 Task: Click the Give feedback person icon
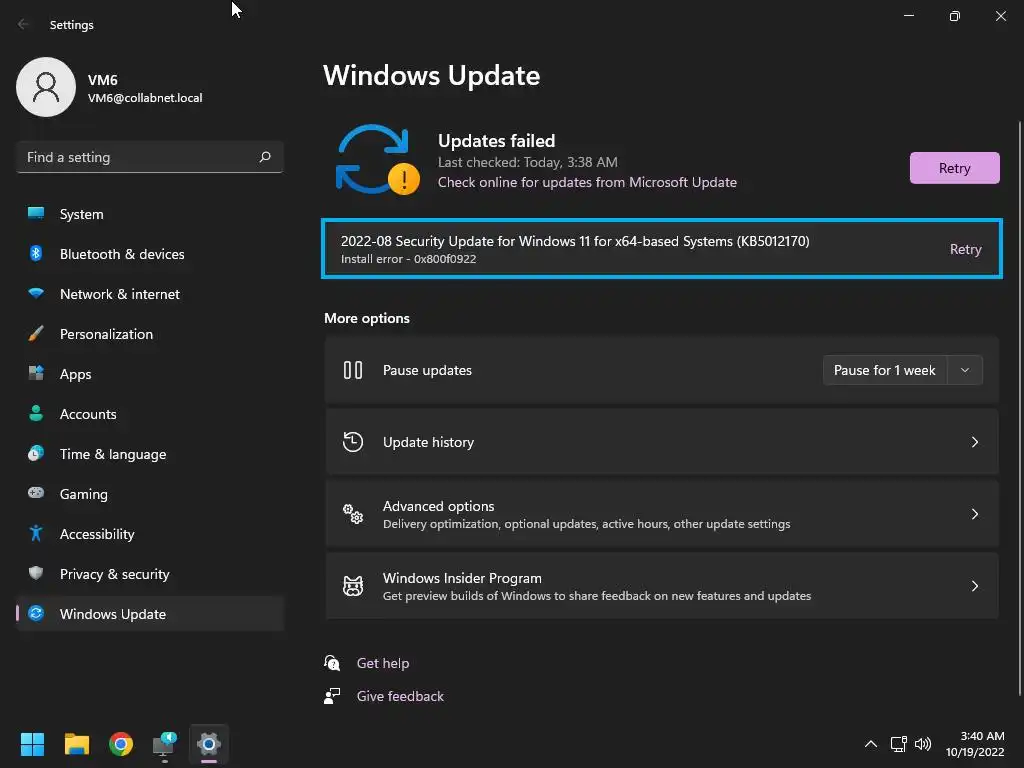click(x=332, y=696)
